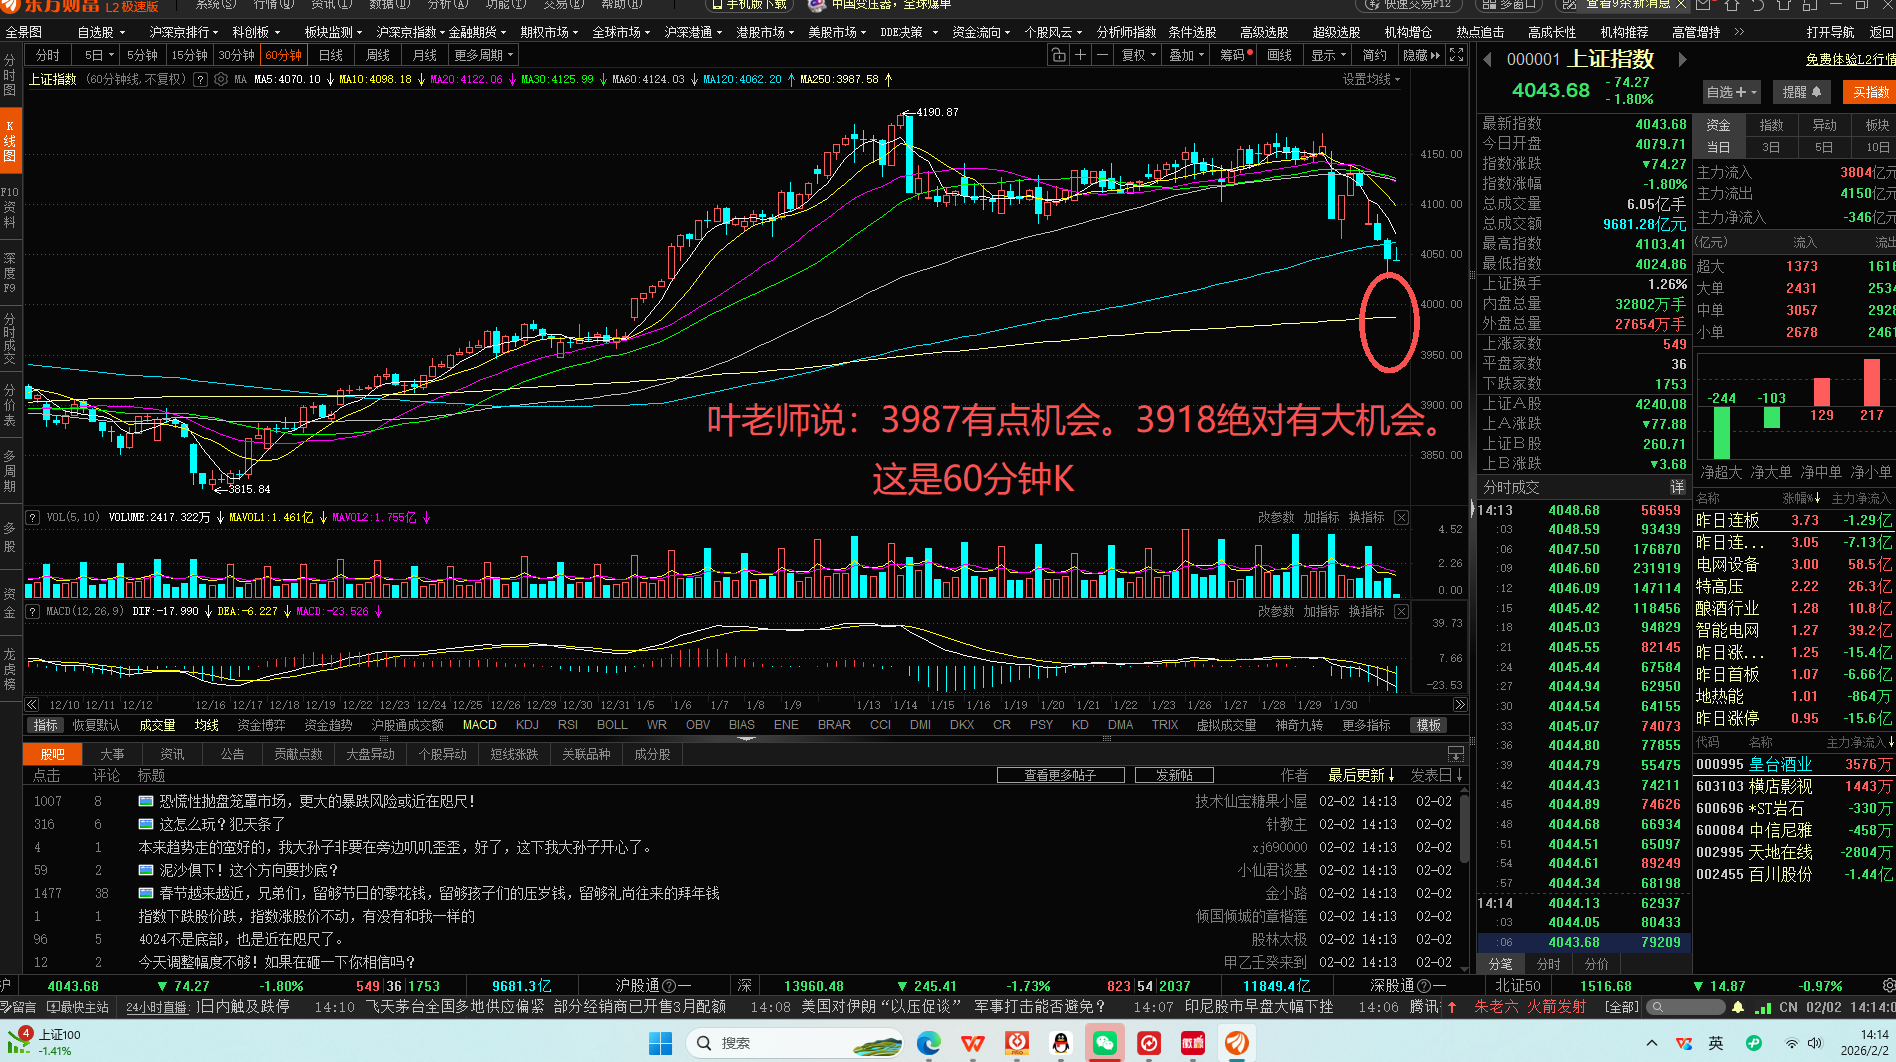Toggle fullscreen chart with the expand icon
The width and height of the screenshot is (1896, 1062).
click(1457, 55)
